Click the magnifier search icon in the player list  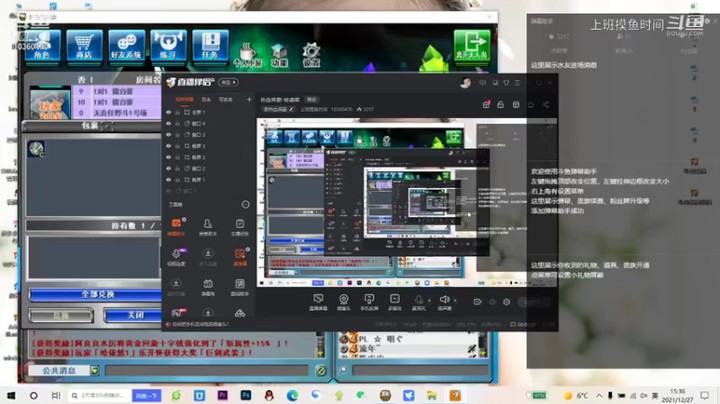point(343,370)
